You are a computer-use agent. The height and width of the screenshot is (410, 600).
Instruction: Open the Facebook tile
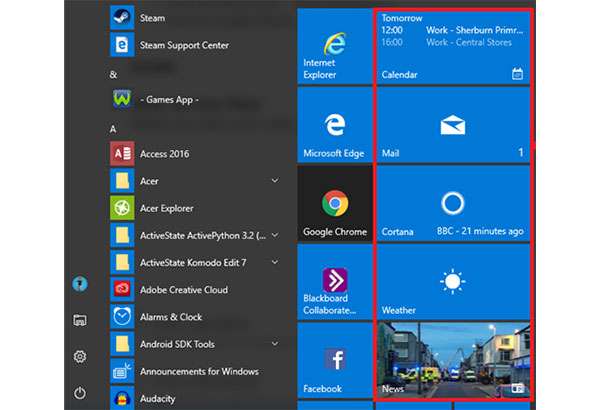point(334,360)
